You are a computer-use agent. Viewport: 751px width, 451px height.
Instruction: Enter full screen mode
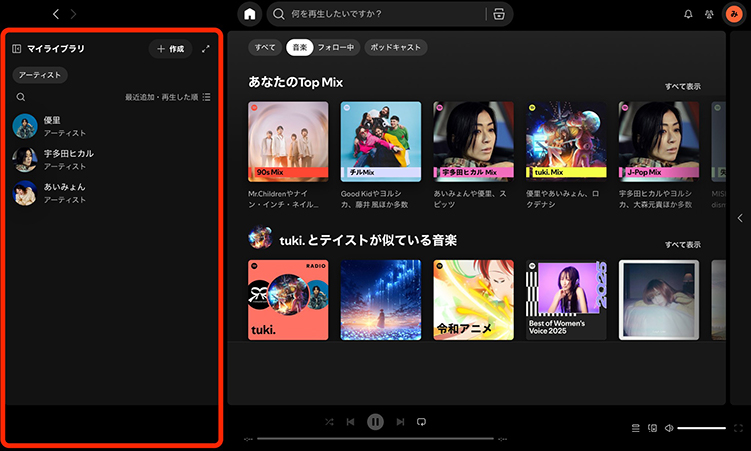(739, 428)
